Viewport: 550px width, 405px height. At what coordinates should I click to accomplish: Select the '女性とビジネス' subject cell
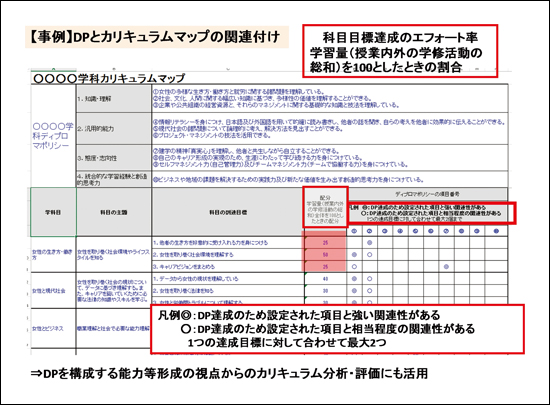pos(53,329)
